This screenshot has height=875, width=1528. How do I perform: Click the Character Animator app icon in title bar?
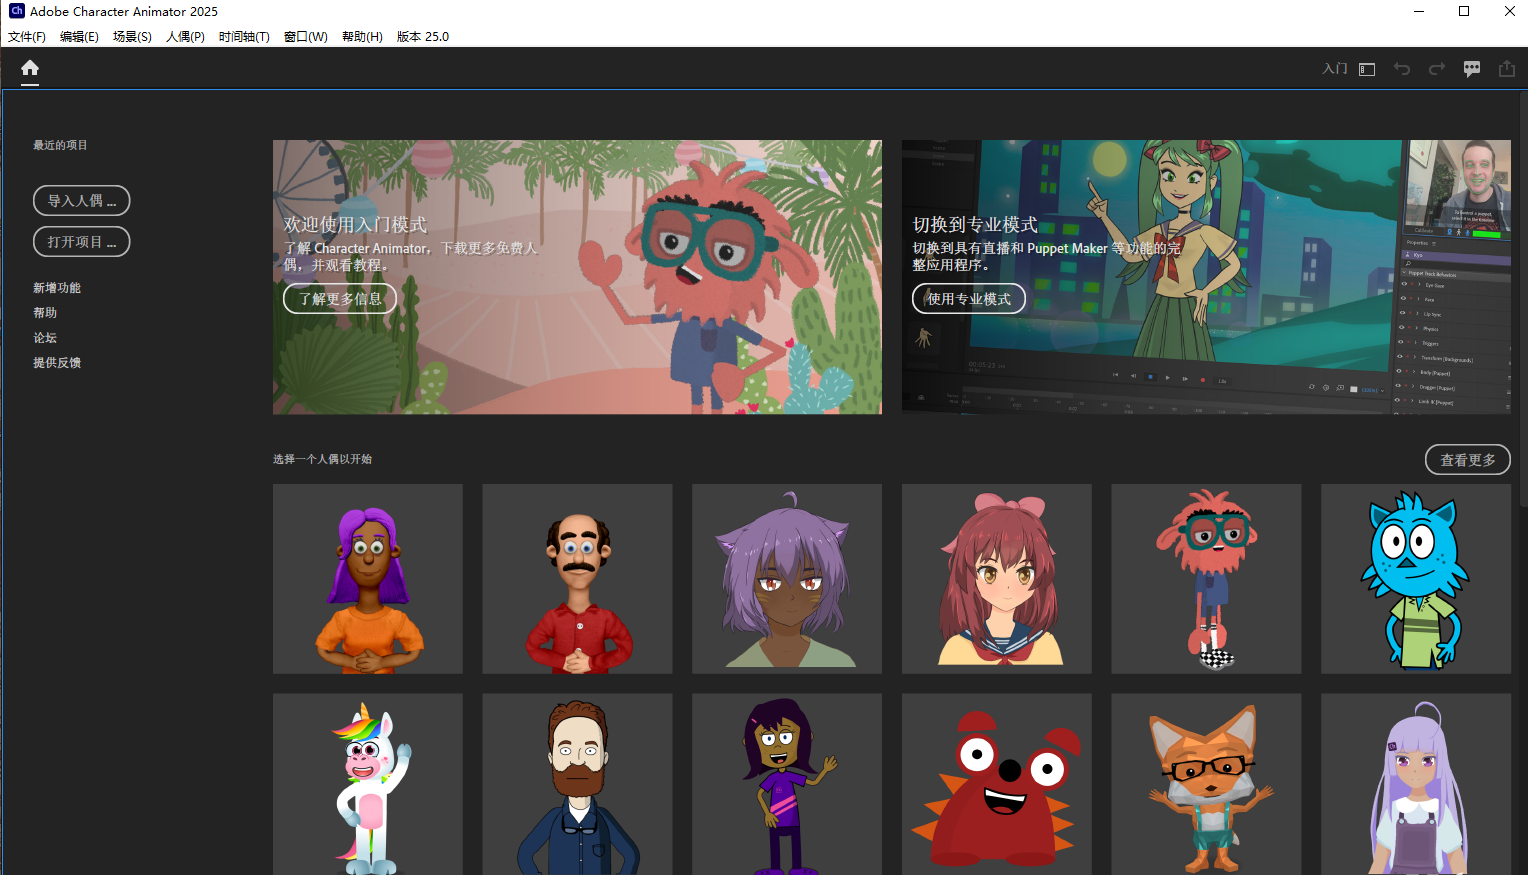tap(16, 11)
